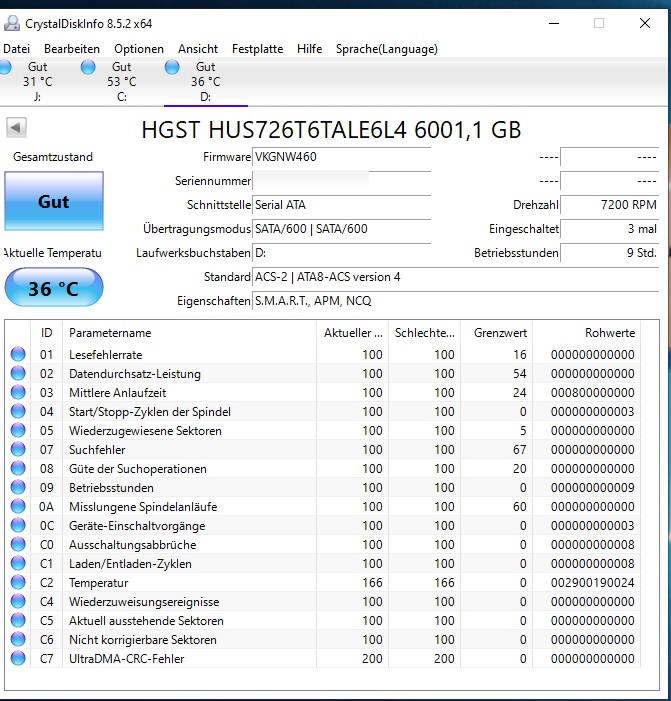Click status orb for Wiederzugewiesene Sektoren
This screenshot has height=701, width=671.
(18, 430)
